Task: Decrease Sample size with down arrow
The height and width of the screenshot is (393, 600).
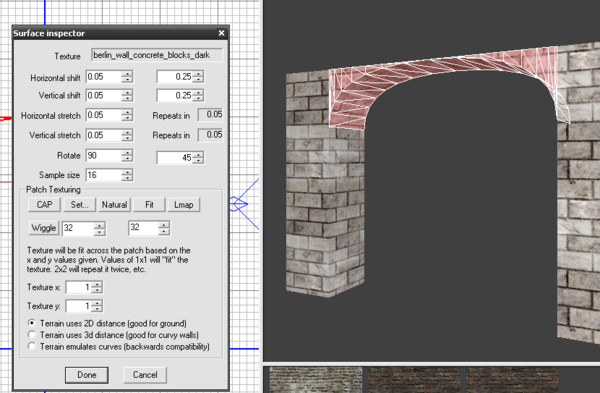Action: (127, 178)
